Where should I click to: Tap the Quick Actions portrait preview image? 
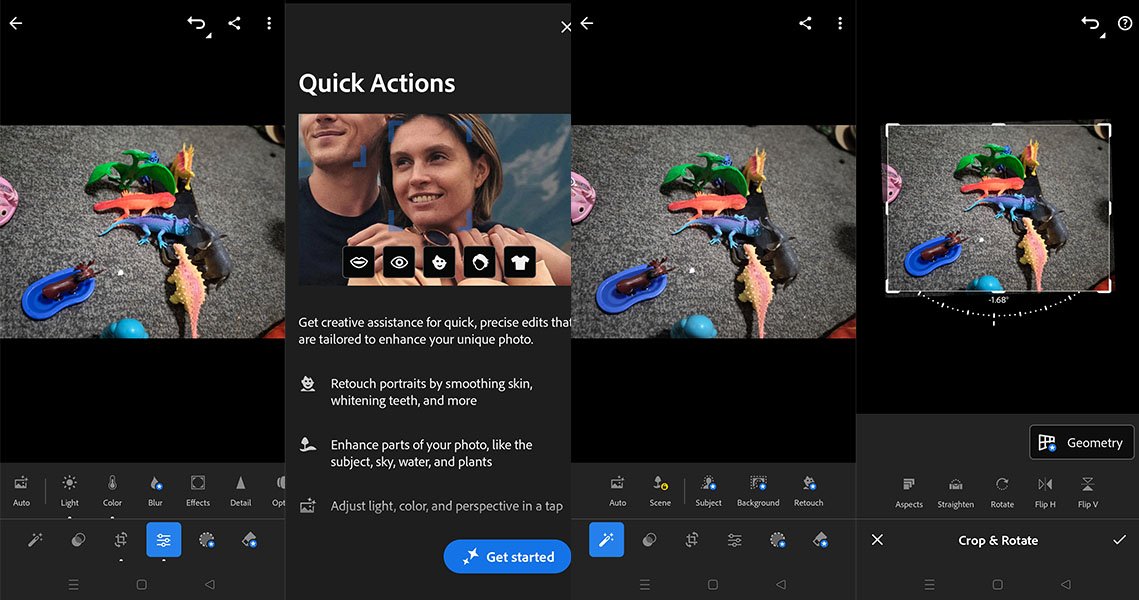click(434, 199)
